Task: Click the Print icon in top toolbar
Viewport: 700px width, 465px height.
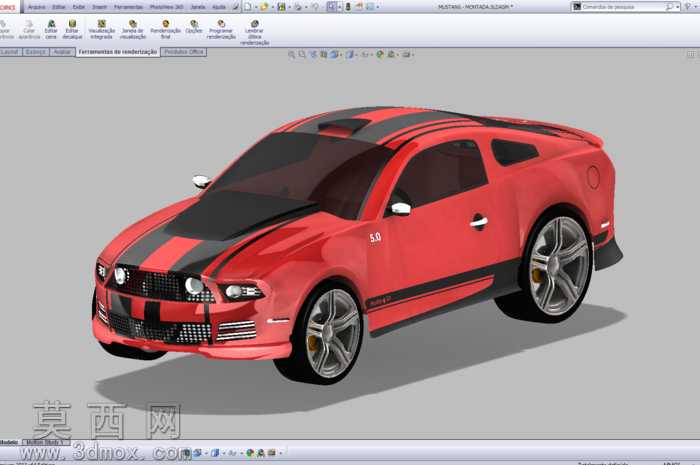Action: pyautogui.click(x=298, y=7)
